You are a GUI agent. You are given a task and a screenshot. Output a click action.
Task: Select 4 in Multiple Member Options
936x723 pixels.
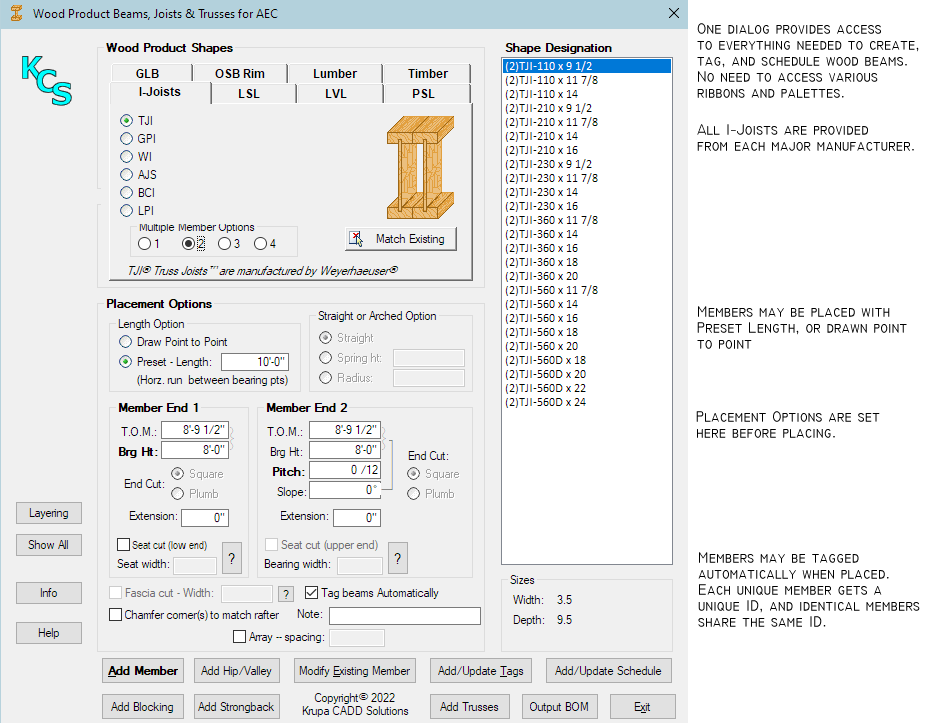pos(260,243)
